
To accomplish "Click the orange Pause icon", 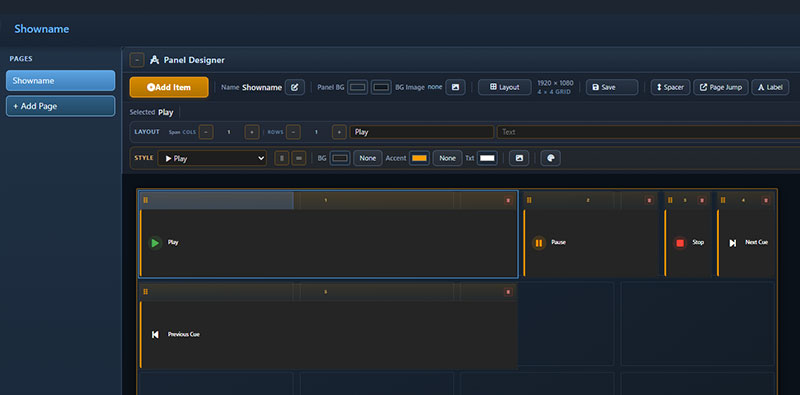I will (539, 243).
